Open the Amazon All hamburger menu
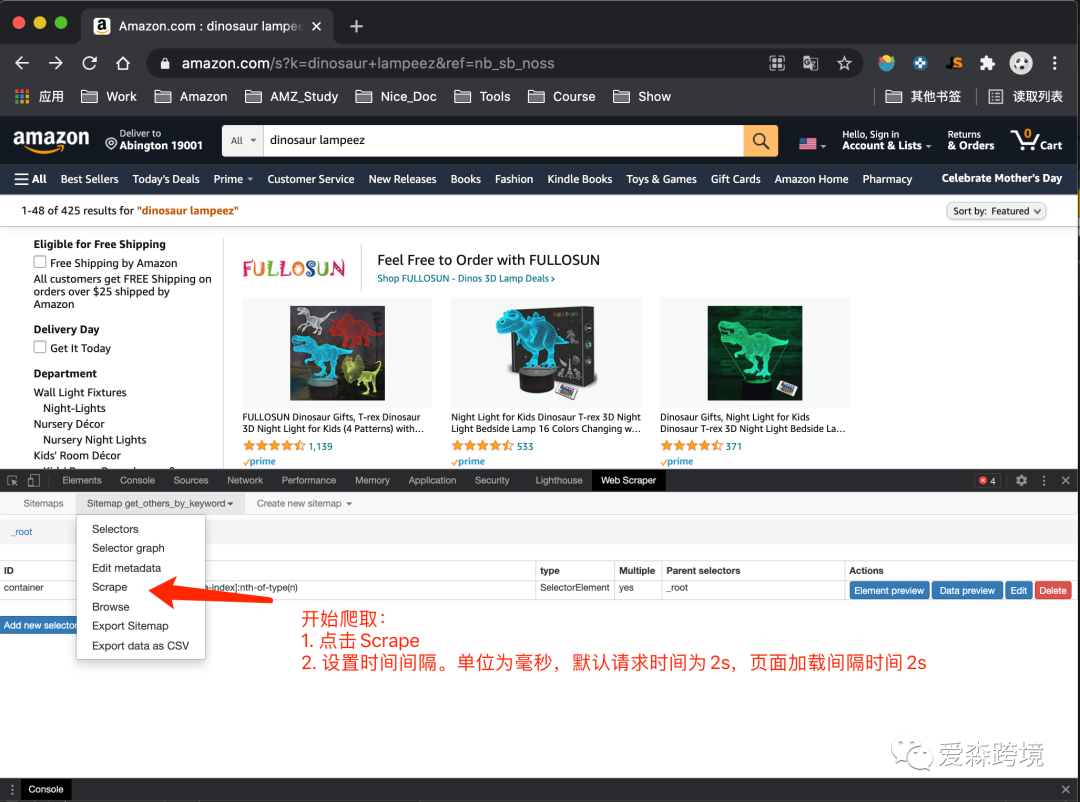 tap(30, 179)
